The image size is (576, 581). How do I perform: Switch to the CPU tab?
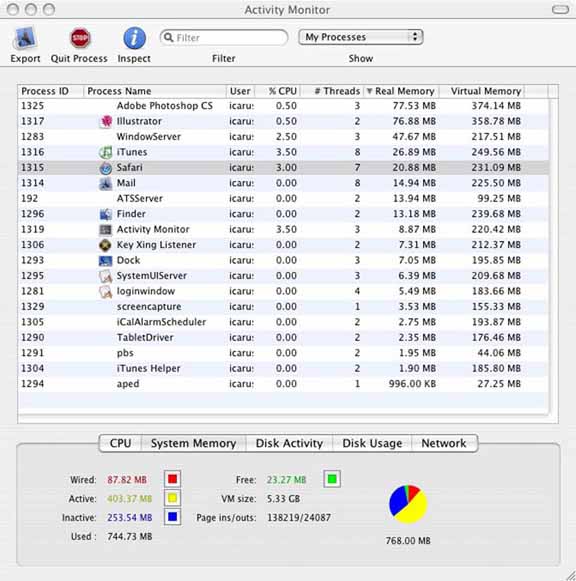pyautogui.click(x=120, y=443)
